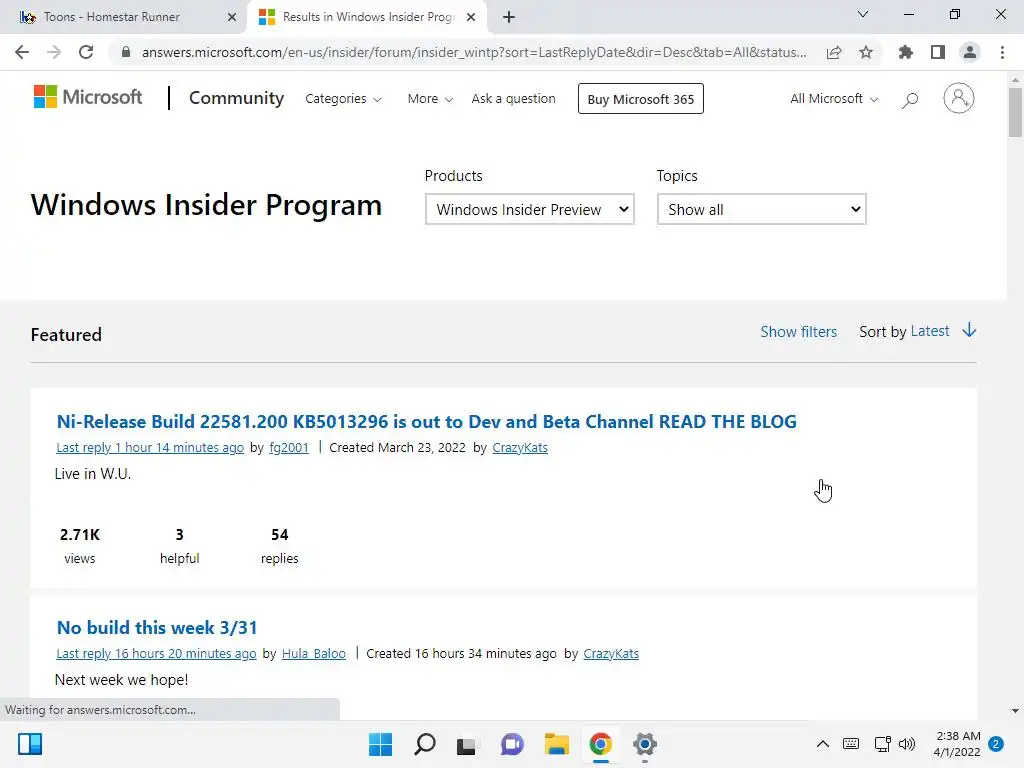The image size is (1024, 768).
Task: Share this page via the share icon
Action: click(834, 52)
